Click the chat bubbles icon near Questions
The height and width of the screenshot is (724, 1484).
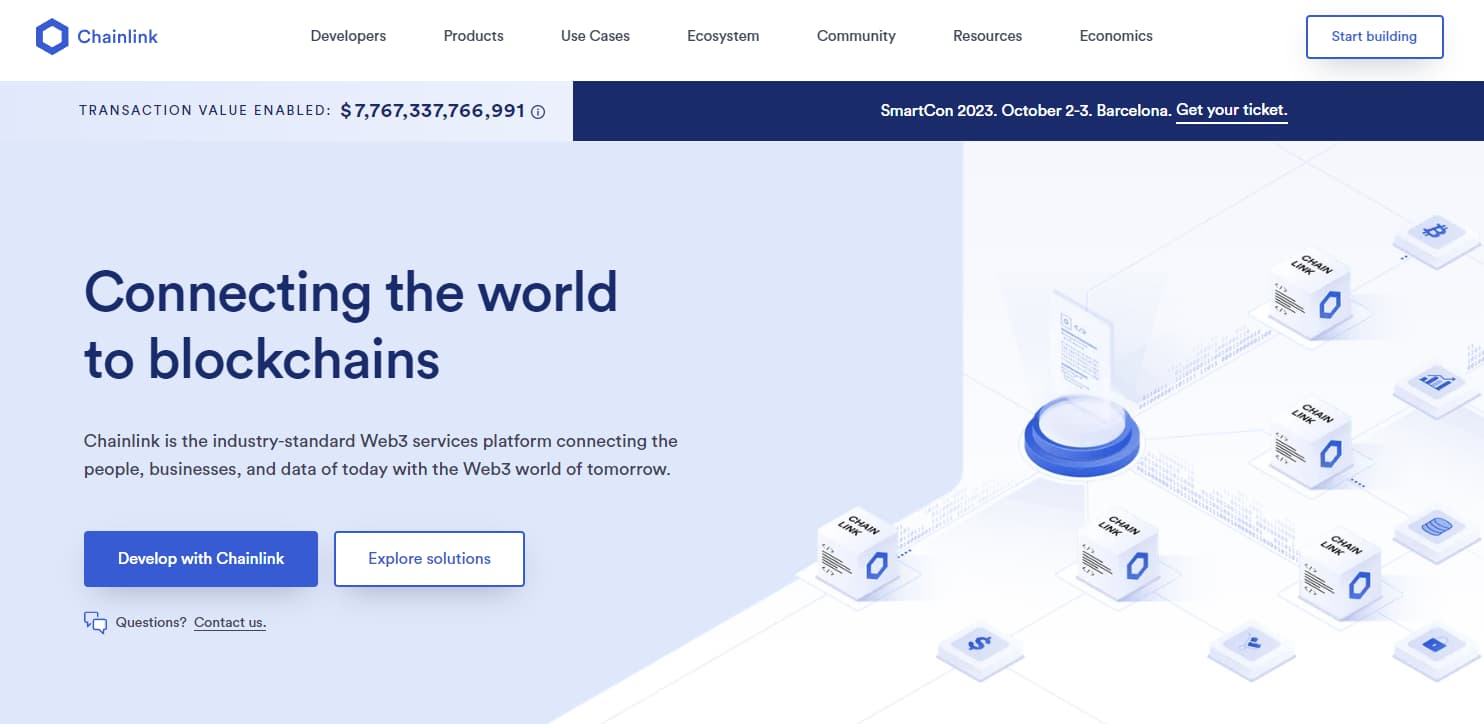pos(95,622)
